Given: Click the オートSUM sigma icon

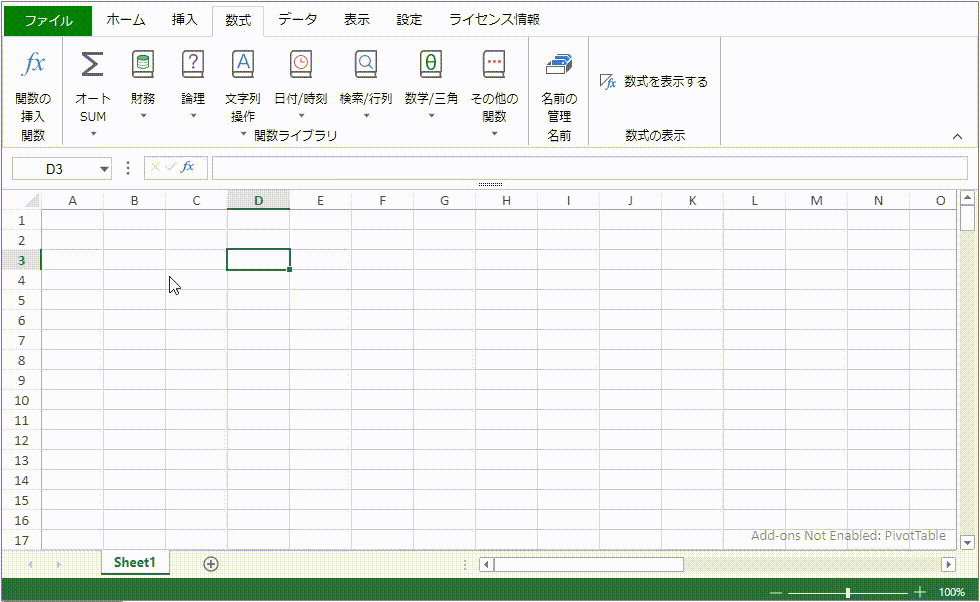Looking at the screenshot, I should 92,65.
